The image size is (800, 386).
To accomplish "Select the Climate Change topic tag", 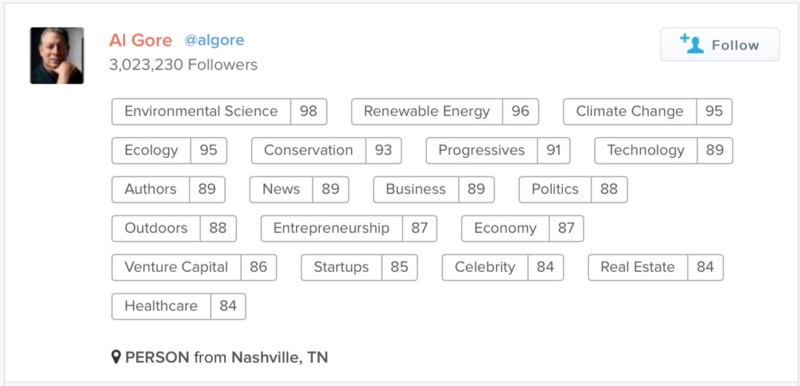I will click(x=647, y=112).
